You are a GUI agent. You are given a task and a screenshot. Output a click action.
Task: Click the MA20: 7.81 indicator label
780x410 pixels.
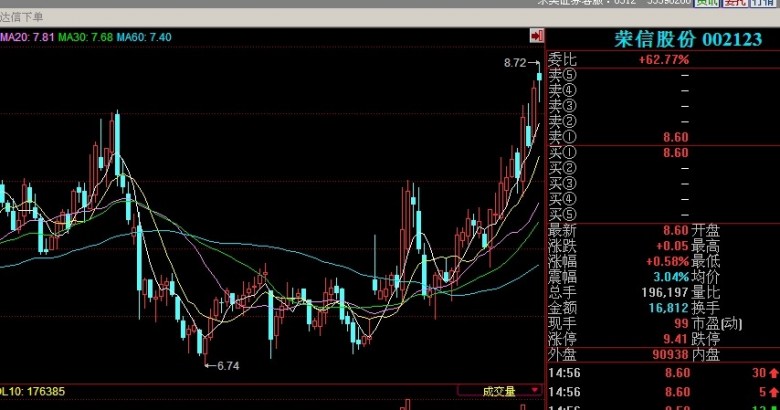point(27,37)
